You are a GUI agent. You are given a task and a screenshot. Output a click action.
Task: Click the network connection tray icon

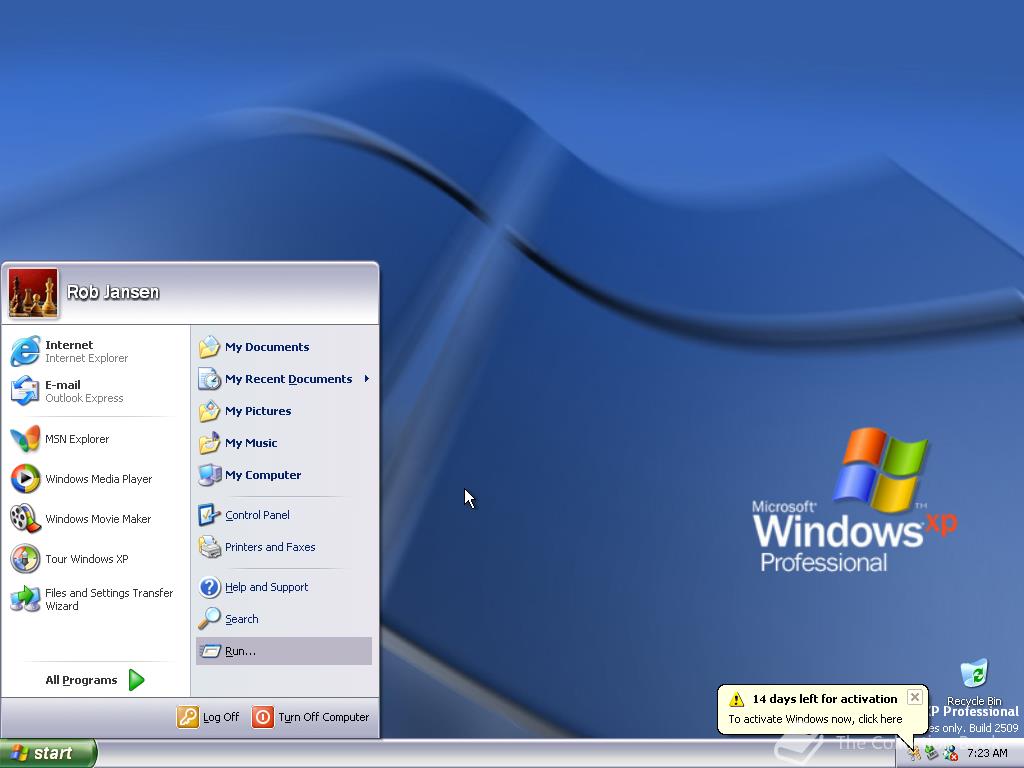931,754
